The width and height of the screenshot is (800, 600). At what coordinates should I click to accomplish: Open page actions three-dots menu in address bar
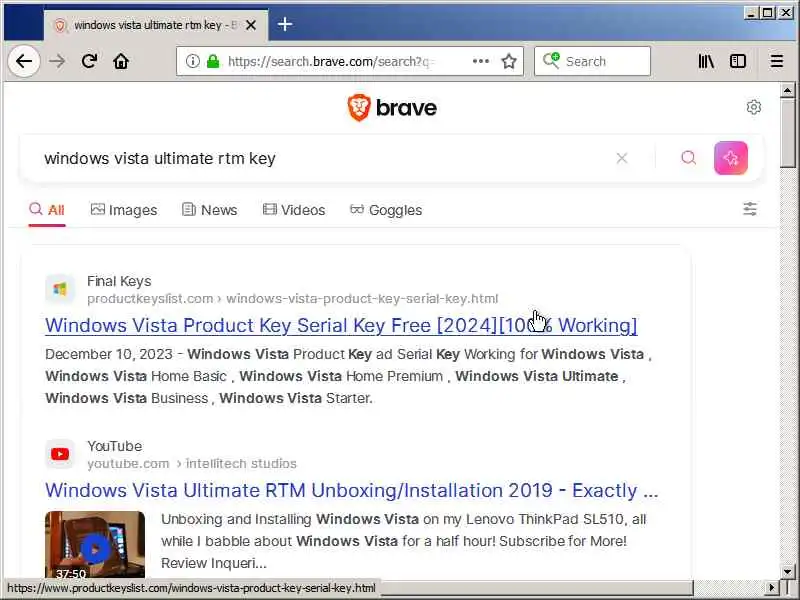tap(481, 61)
